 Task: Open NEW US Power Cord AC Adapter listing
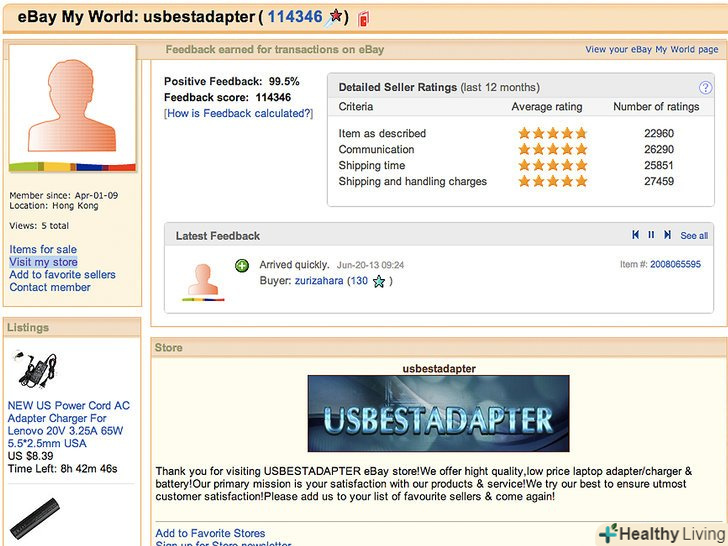pyautogui.click(x=69, y=424)
